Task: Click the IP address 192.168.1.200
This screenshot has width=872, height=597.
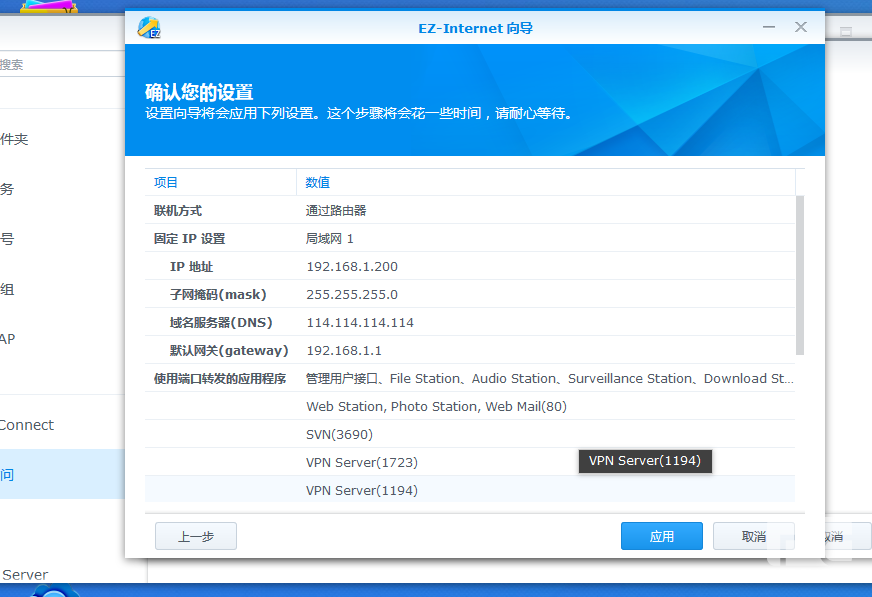Action: [x=352, y=267]
